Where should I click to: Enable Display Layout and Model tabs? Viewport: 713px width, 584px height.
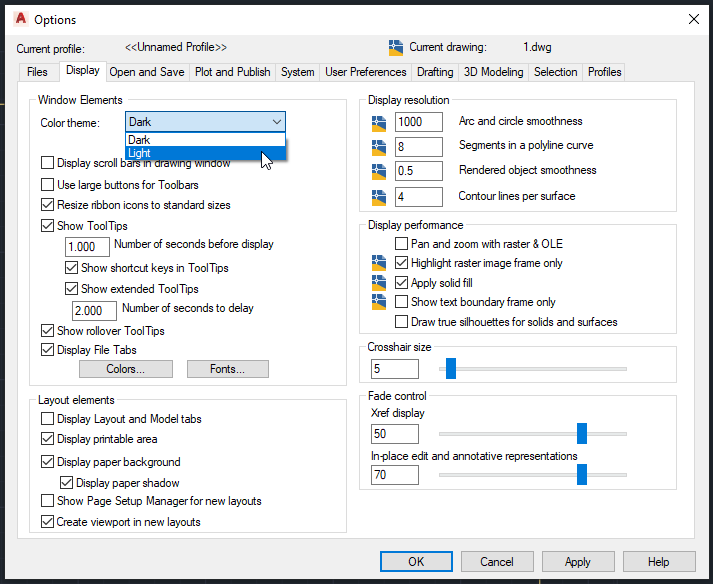pos(47,418)
